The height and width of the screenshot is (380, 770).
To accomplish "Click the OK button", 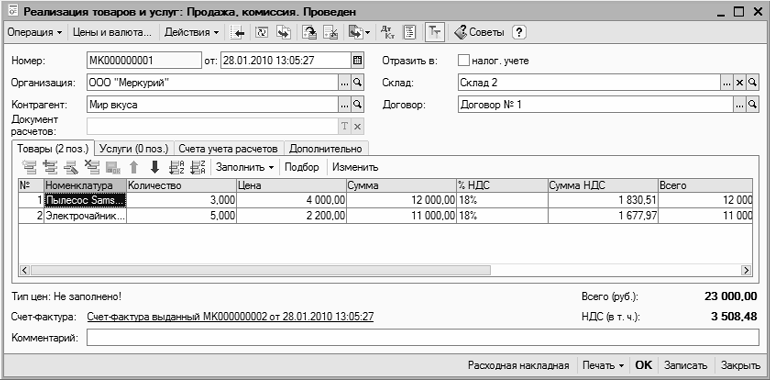I will coord(643,365).
